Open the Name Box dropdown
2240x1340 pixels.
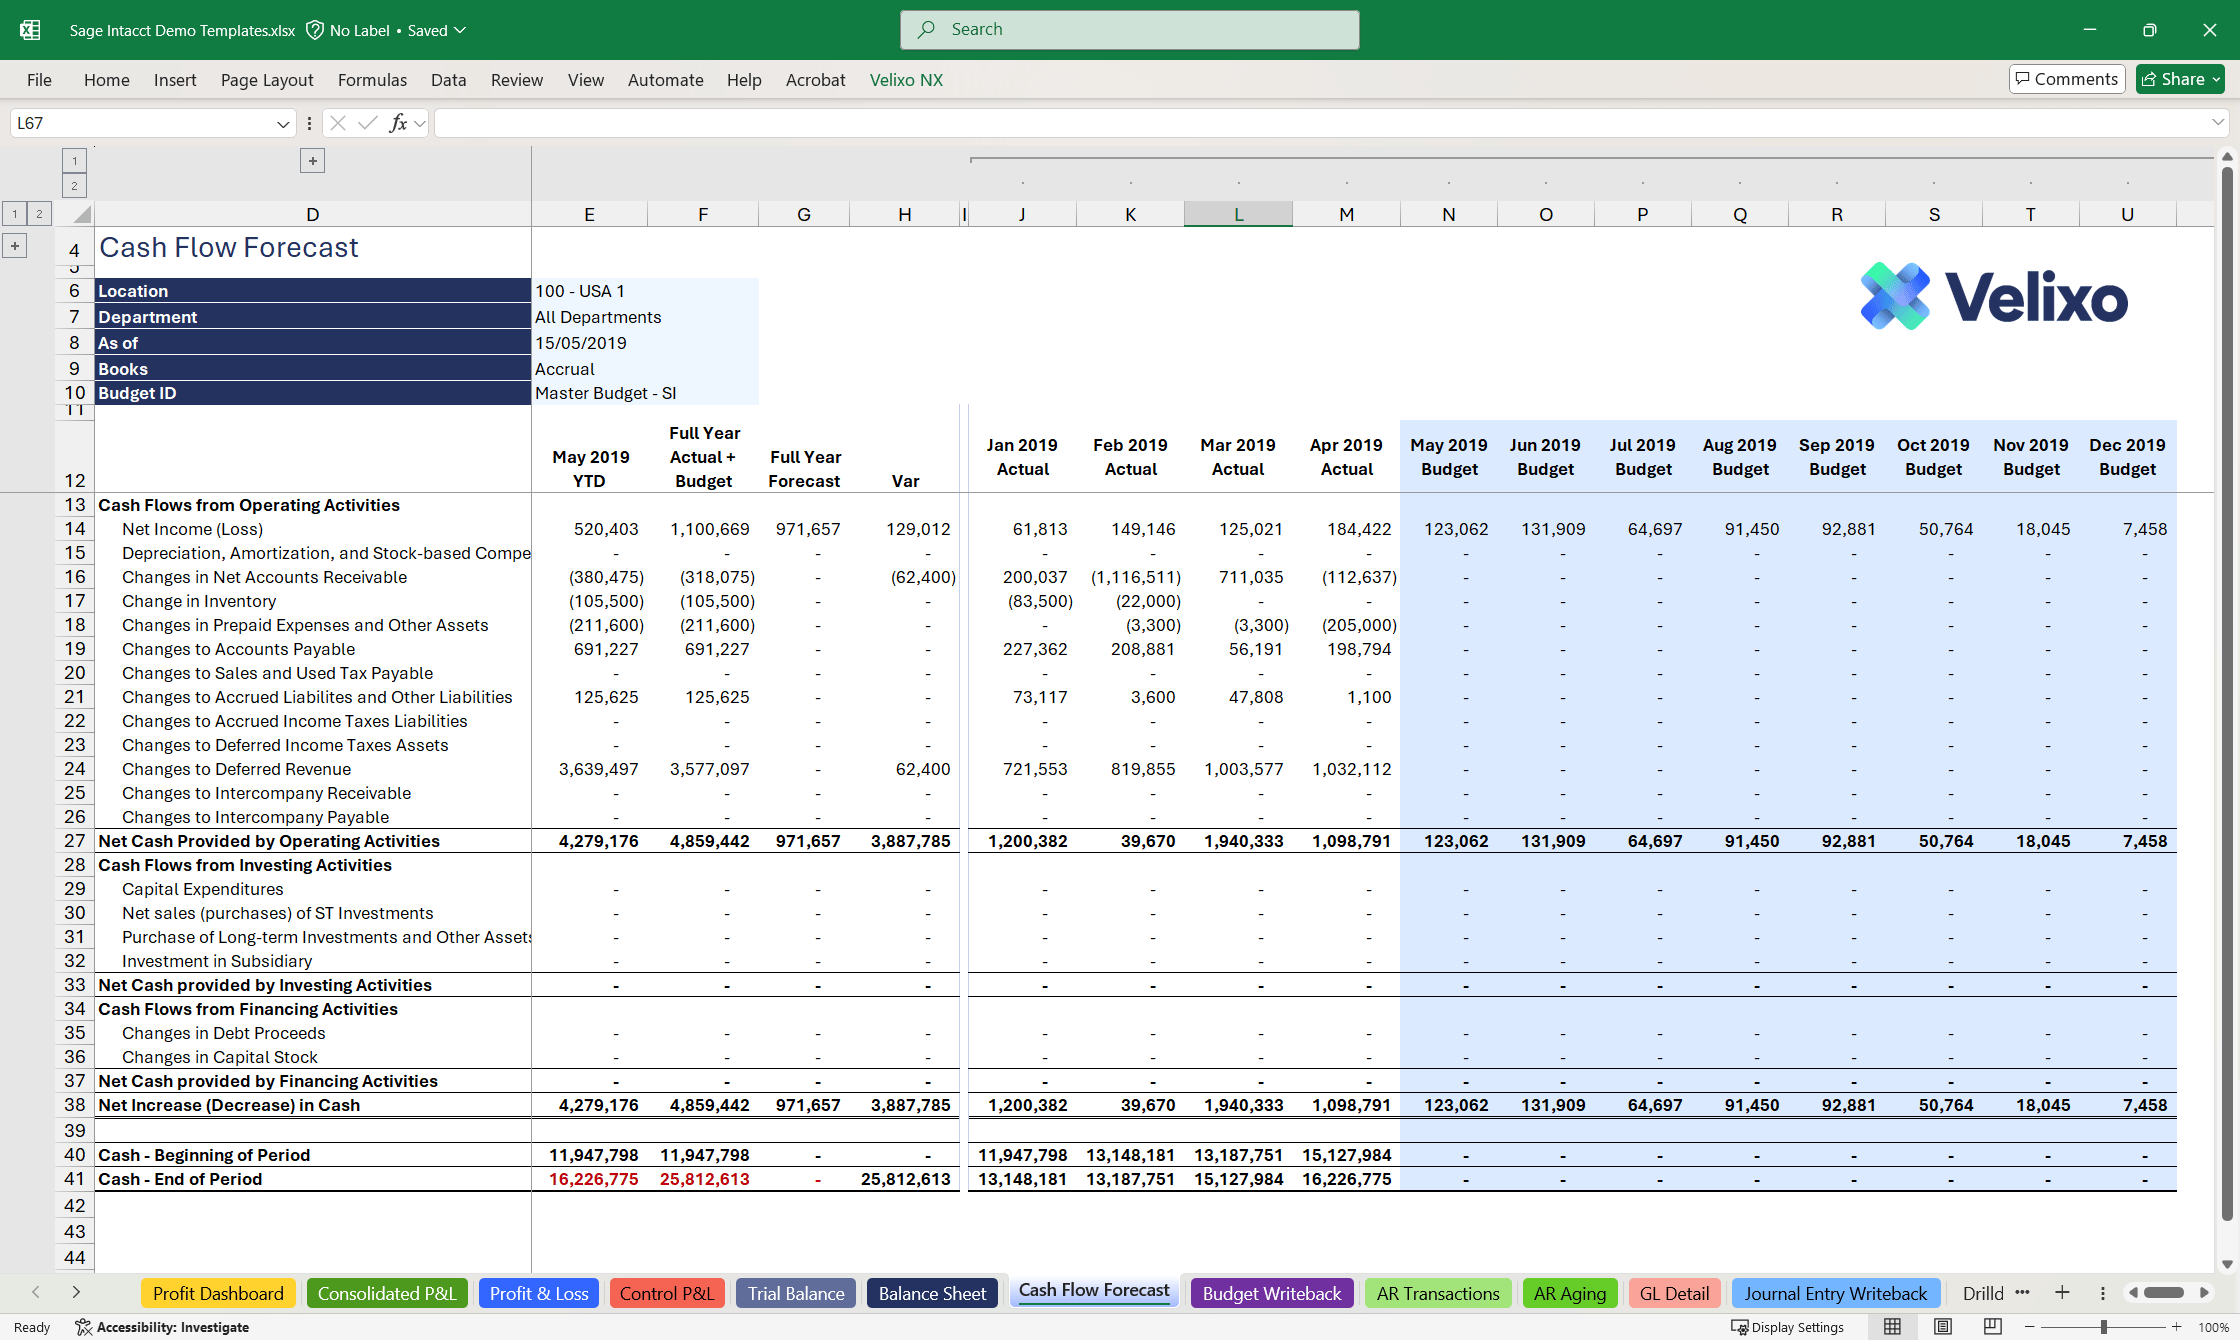point(283,122)
